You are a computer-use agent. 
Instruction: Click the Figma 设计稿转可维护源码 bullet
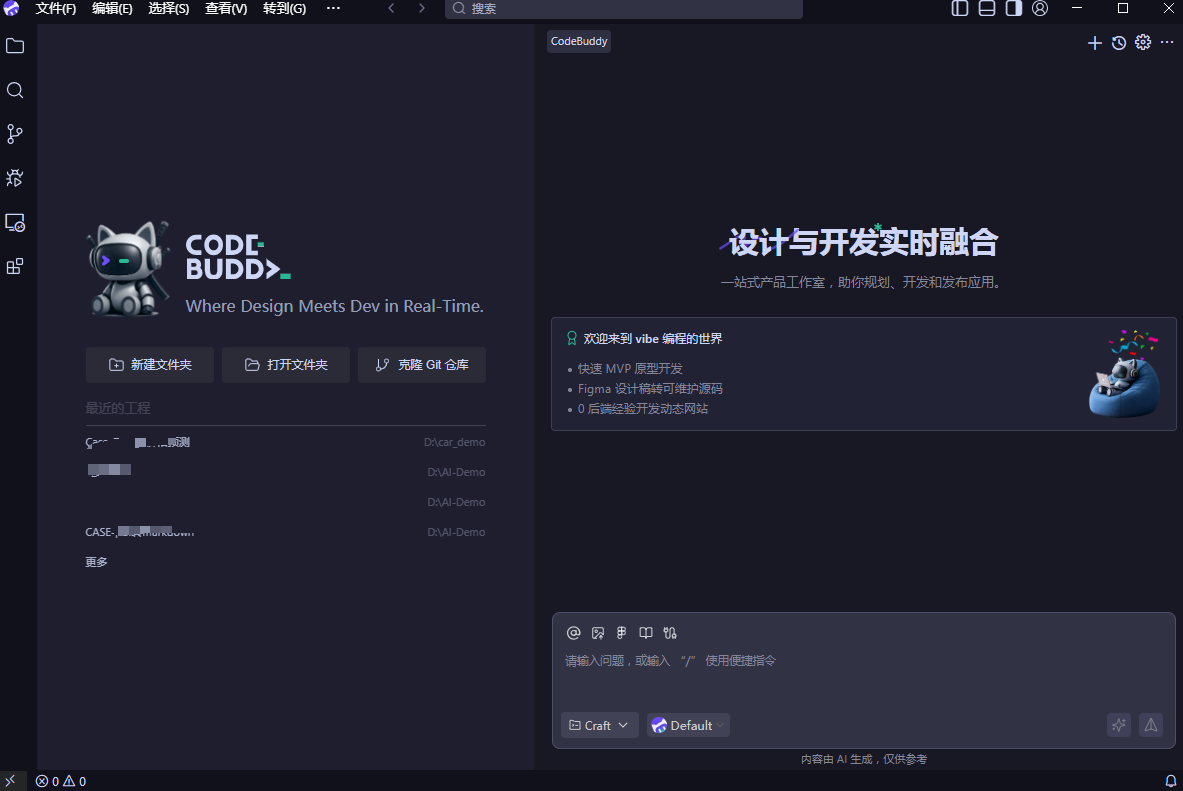pyautogui.click(x=650, y=389)
